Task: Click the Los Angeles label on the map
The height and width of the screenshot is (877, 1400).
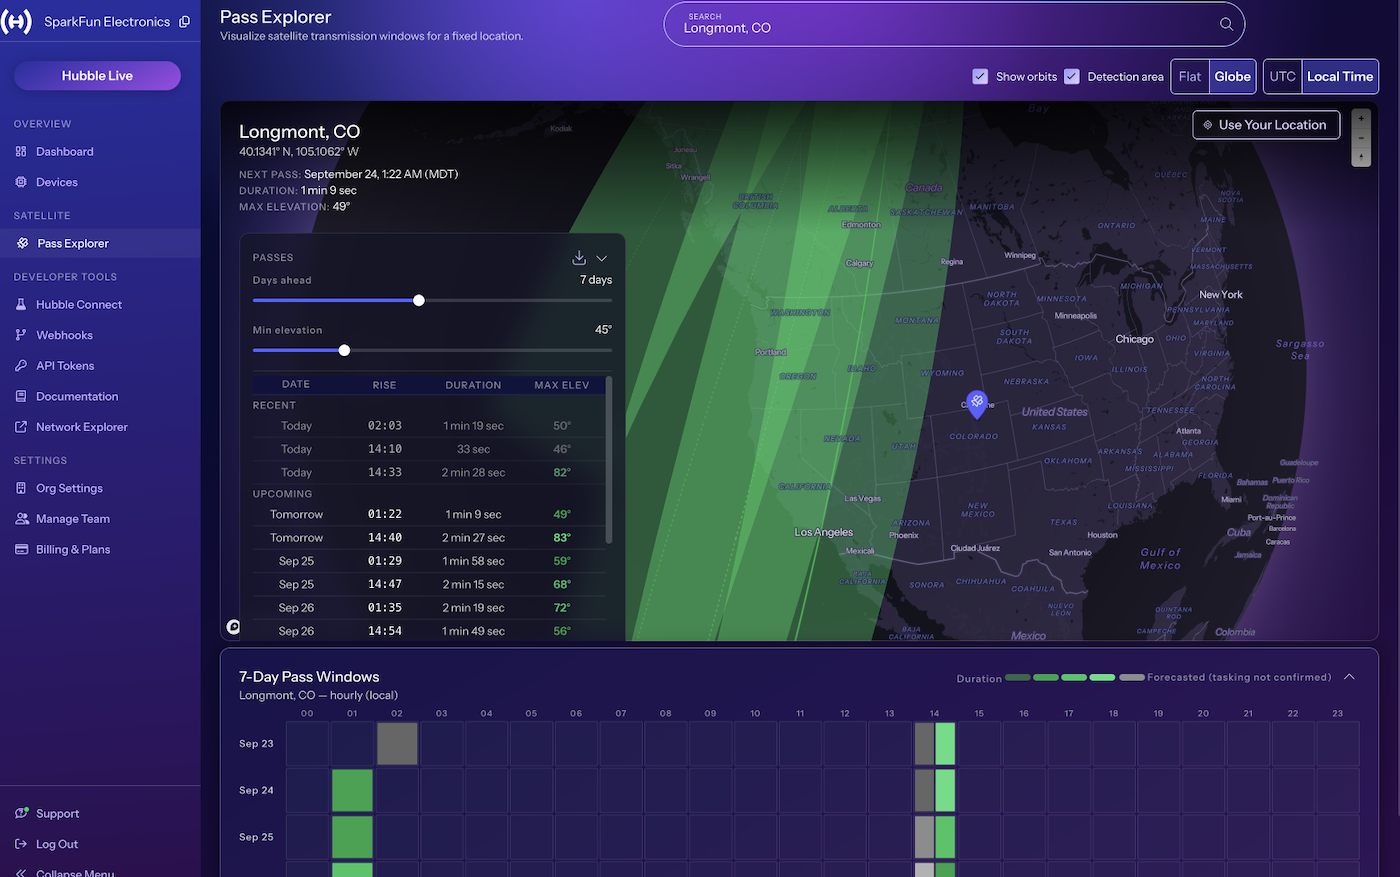Action: (823, 532)
